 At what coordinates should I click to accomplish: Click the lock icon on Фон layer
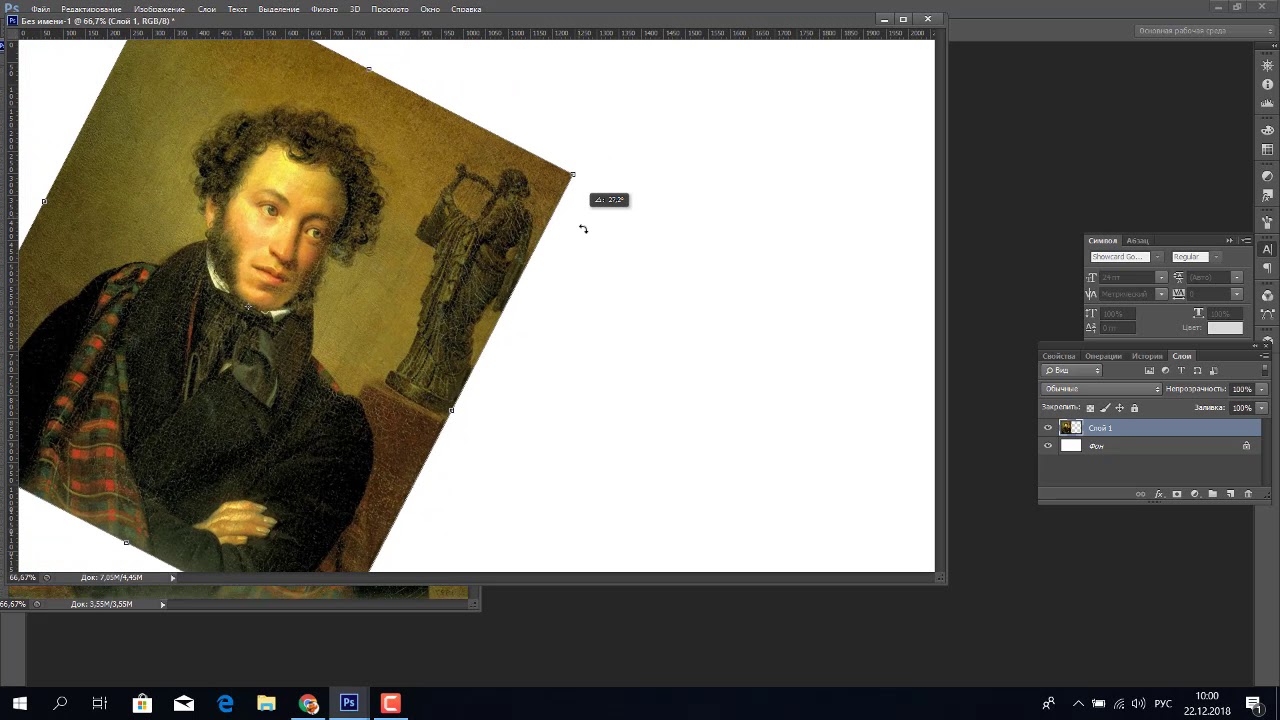pyautogui.click(x=1246, y=446)
